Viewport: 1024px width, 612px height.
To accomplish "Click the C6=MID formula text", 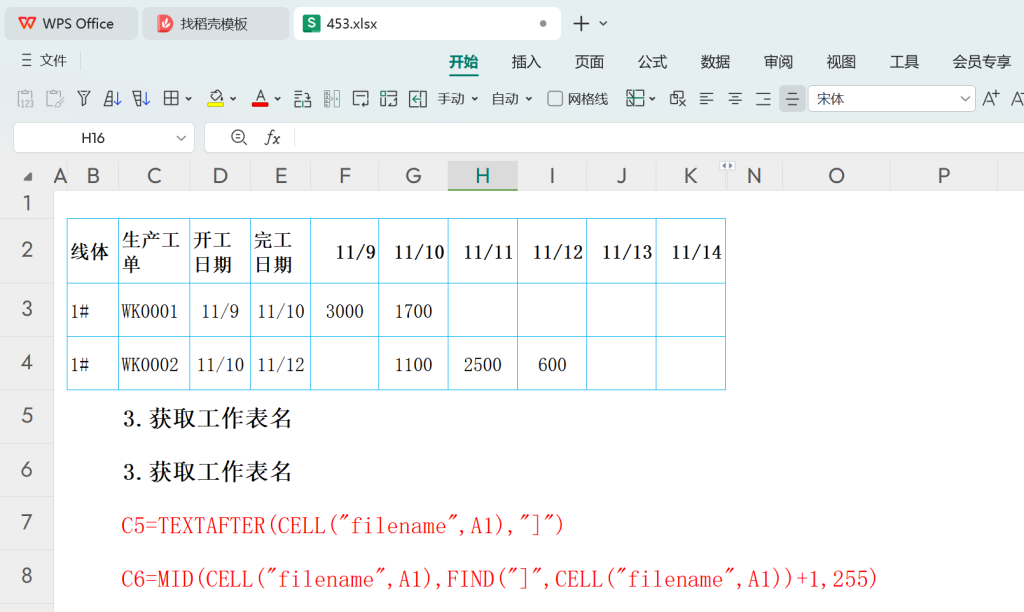I will click(499, 579).
